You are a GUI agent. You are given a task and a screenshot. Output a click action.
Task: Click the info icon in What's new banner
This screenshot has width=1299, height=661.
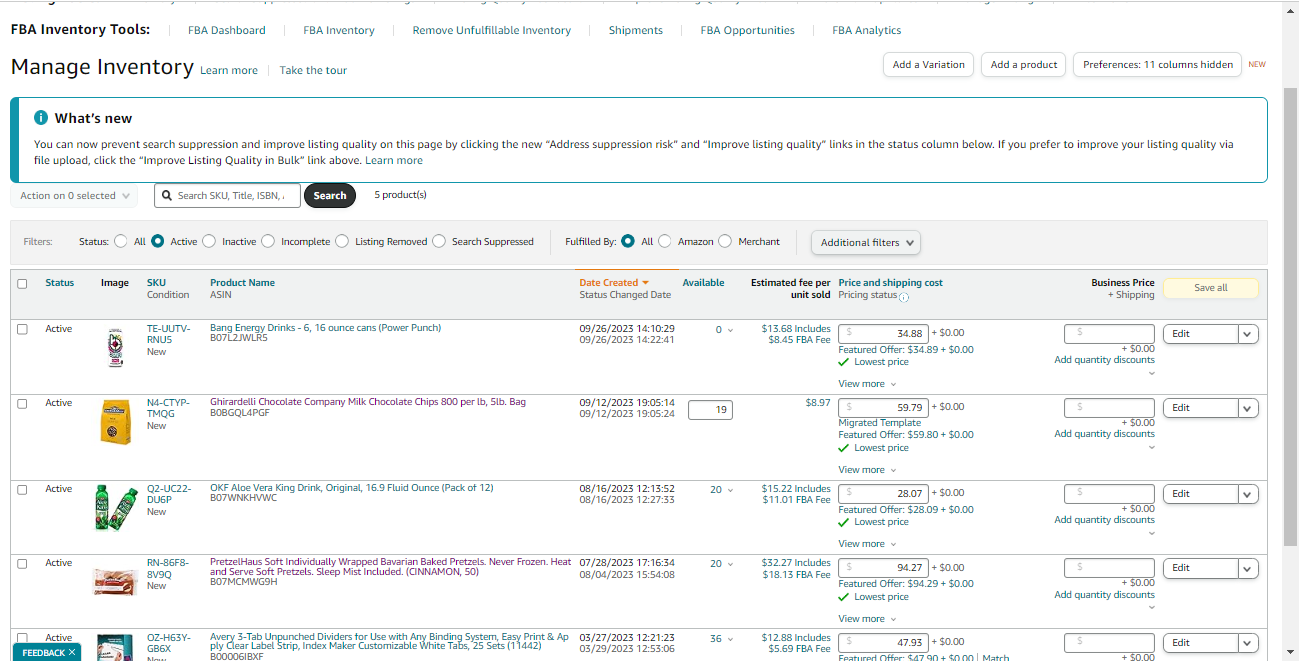41,118
